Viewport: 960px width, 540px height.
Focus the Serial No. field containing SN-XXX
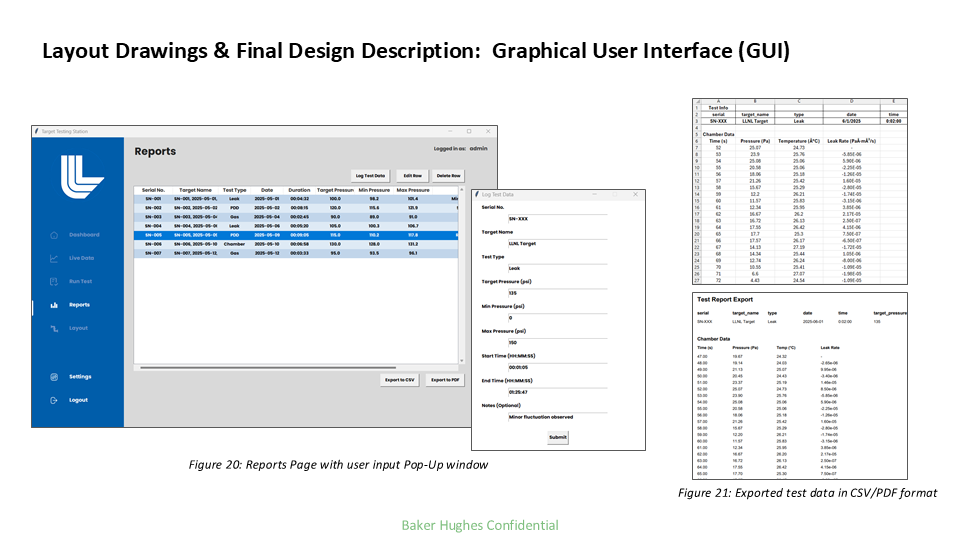coord(557,219)
